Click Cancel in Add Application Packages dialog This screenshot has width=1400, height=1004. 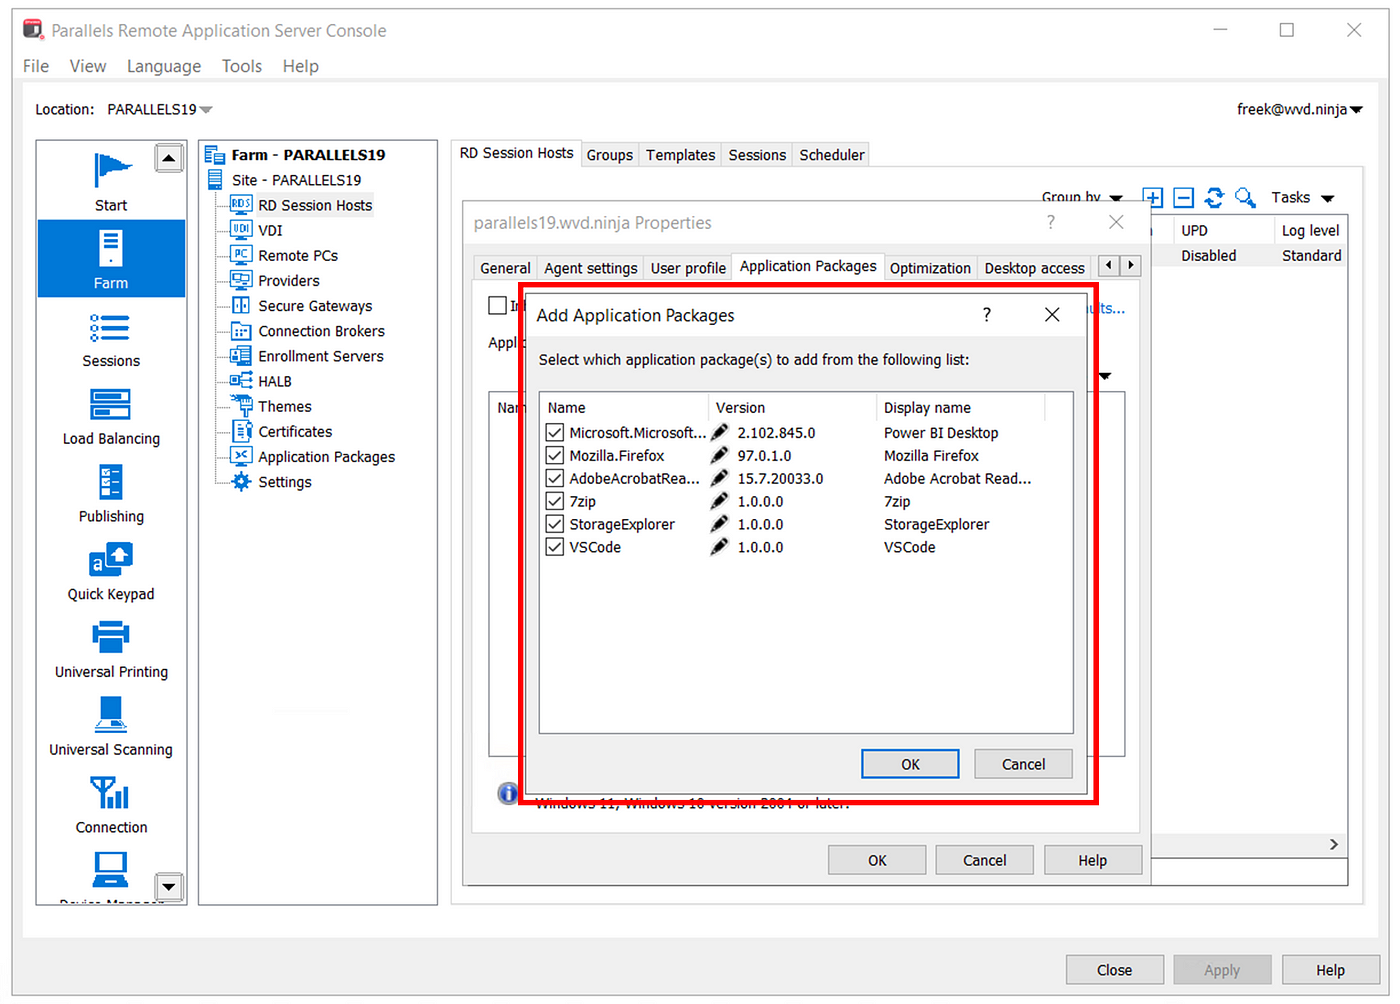point(1023,764)
